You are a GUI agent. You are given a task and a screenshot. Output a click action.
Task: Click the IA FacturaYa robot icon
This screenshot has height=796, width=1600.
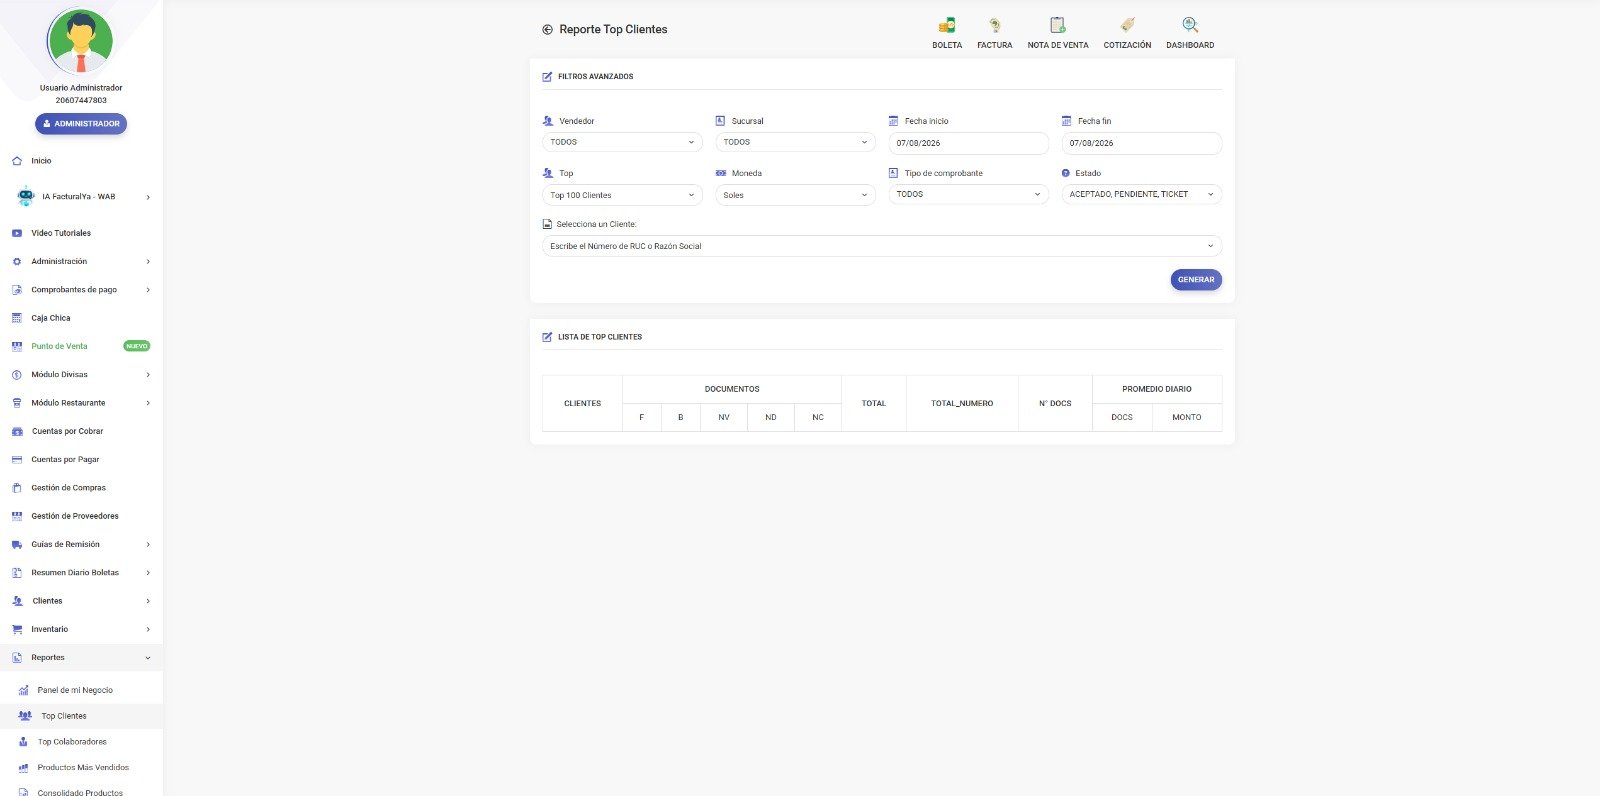25,196
